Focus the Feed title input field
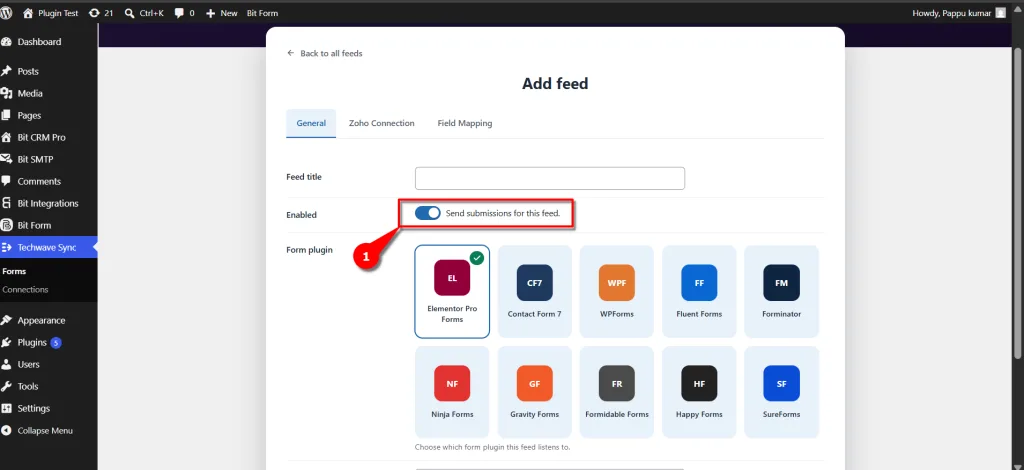The width and height of the screenshot is (1024, 470). coord(550,178)
